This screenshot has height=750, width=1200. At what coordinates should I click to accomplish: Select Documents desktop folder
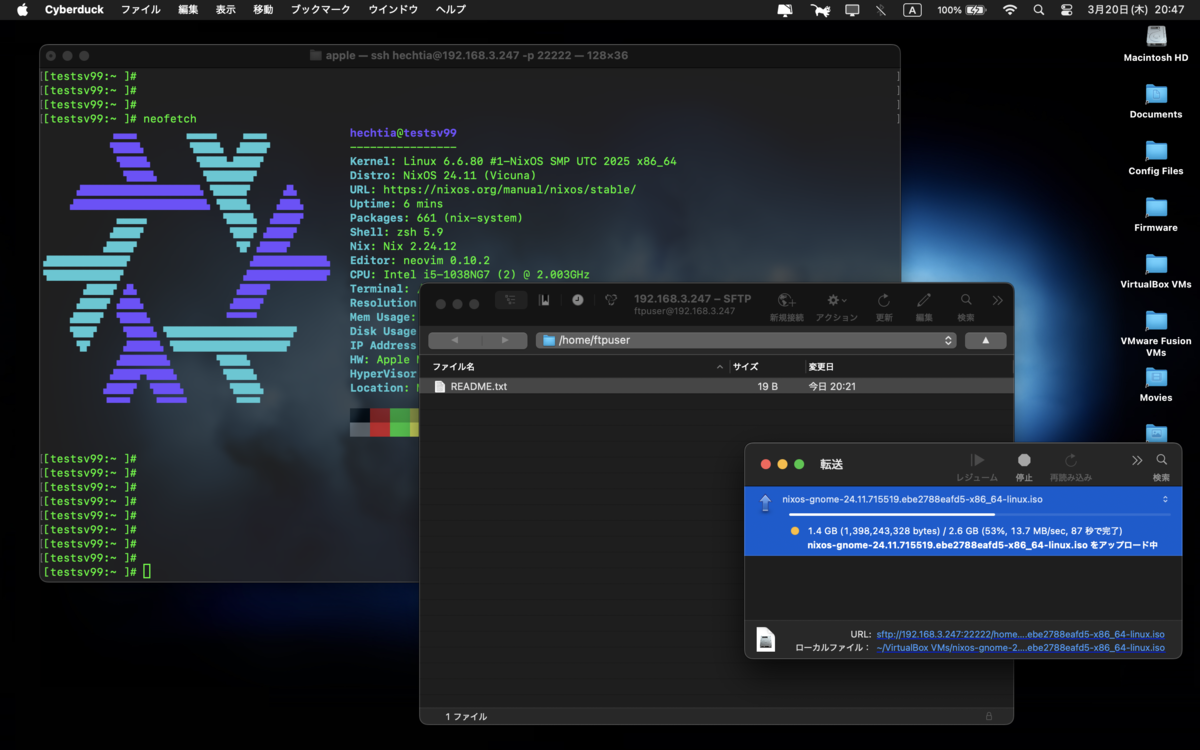tap(1156, 101)
